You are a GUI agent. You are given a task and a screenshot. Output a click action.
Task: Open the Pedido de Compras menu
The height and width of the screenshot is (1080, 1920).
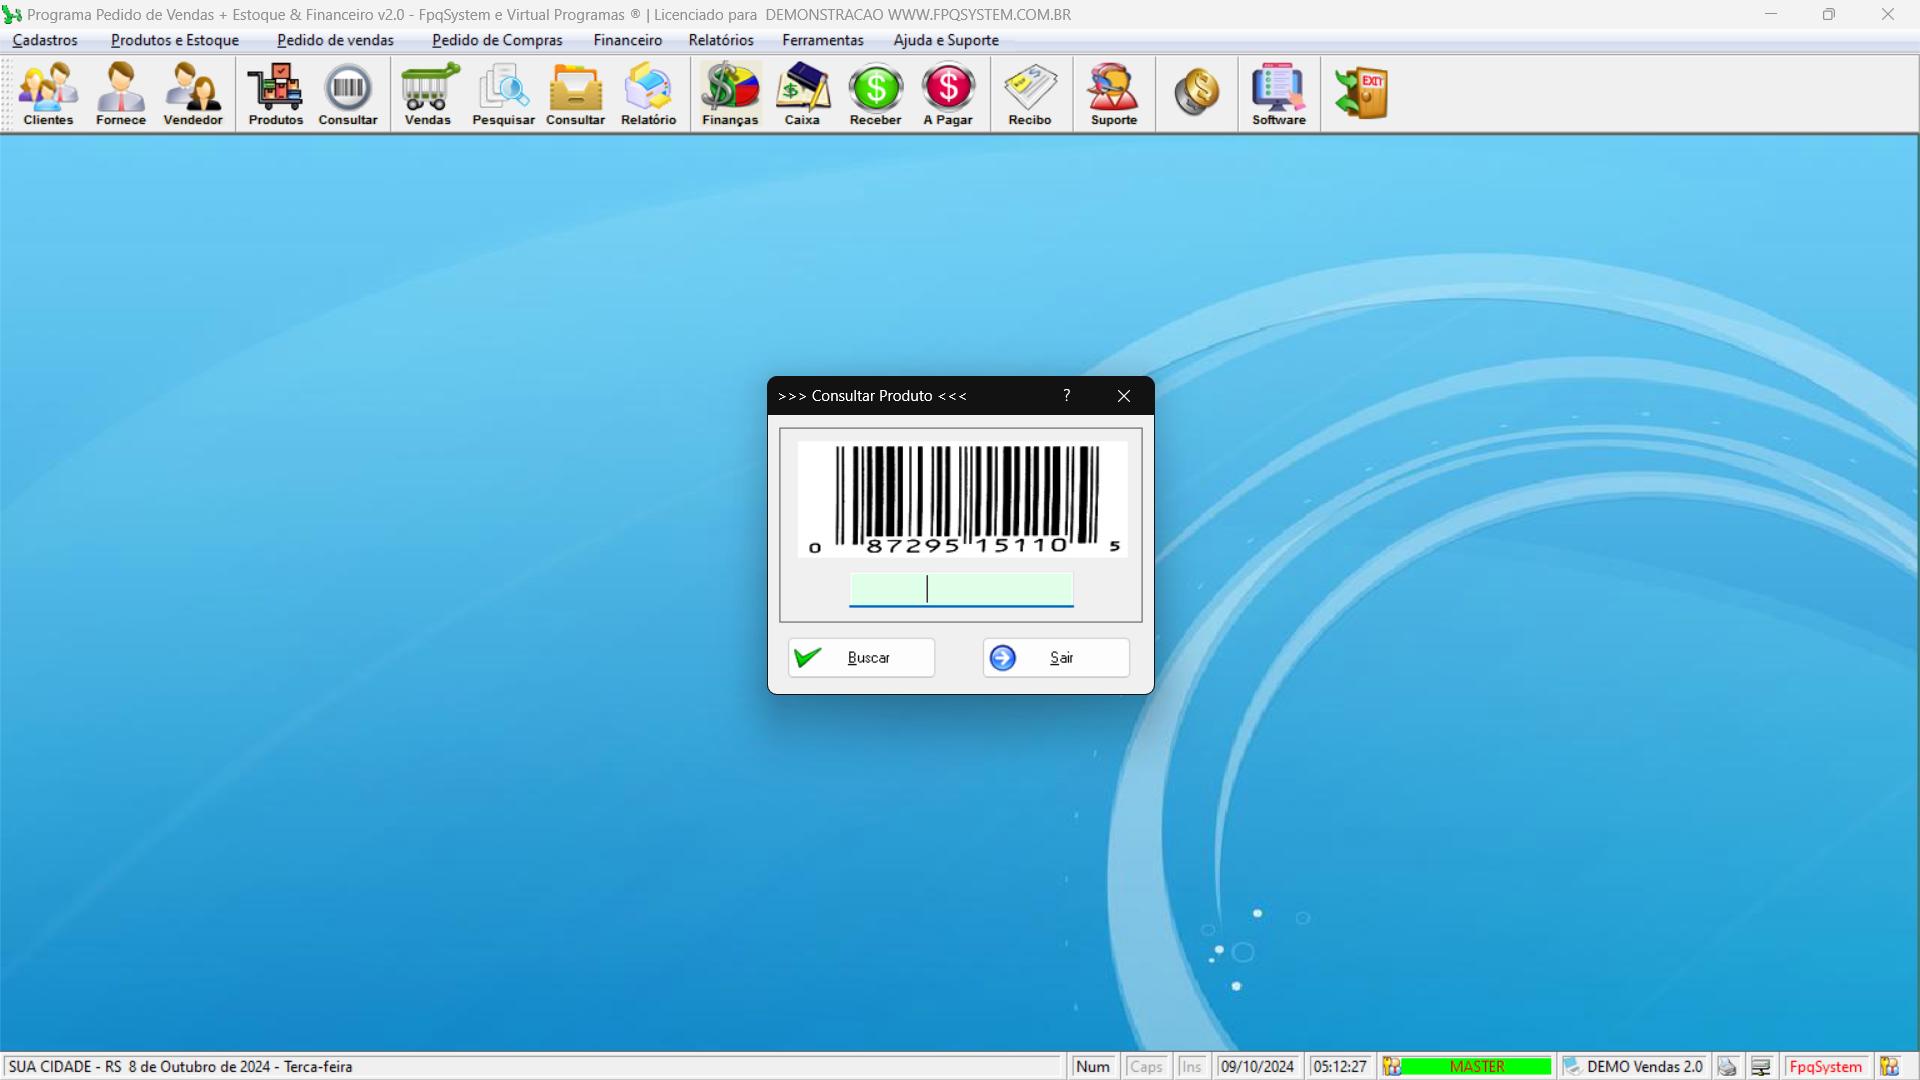(497, 40)
